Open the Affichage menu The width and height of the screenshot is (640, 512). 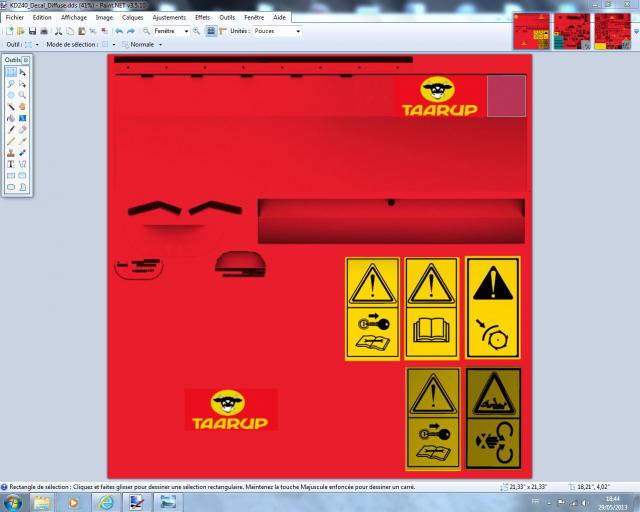tap(74, 18)
